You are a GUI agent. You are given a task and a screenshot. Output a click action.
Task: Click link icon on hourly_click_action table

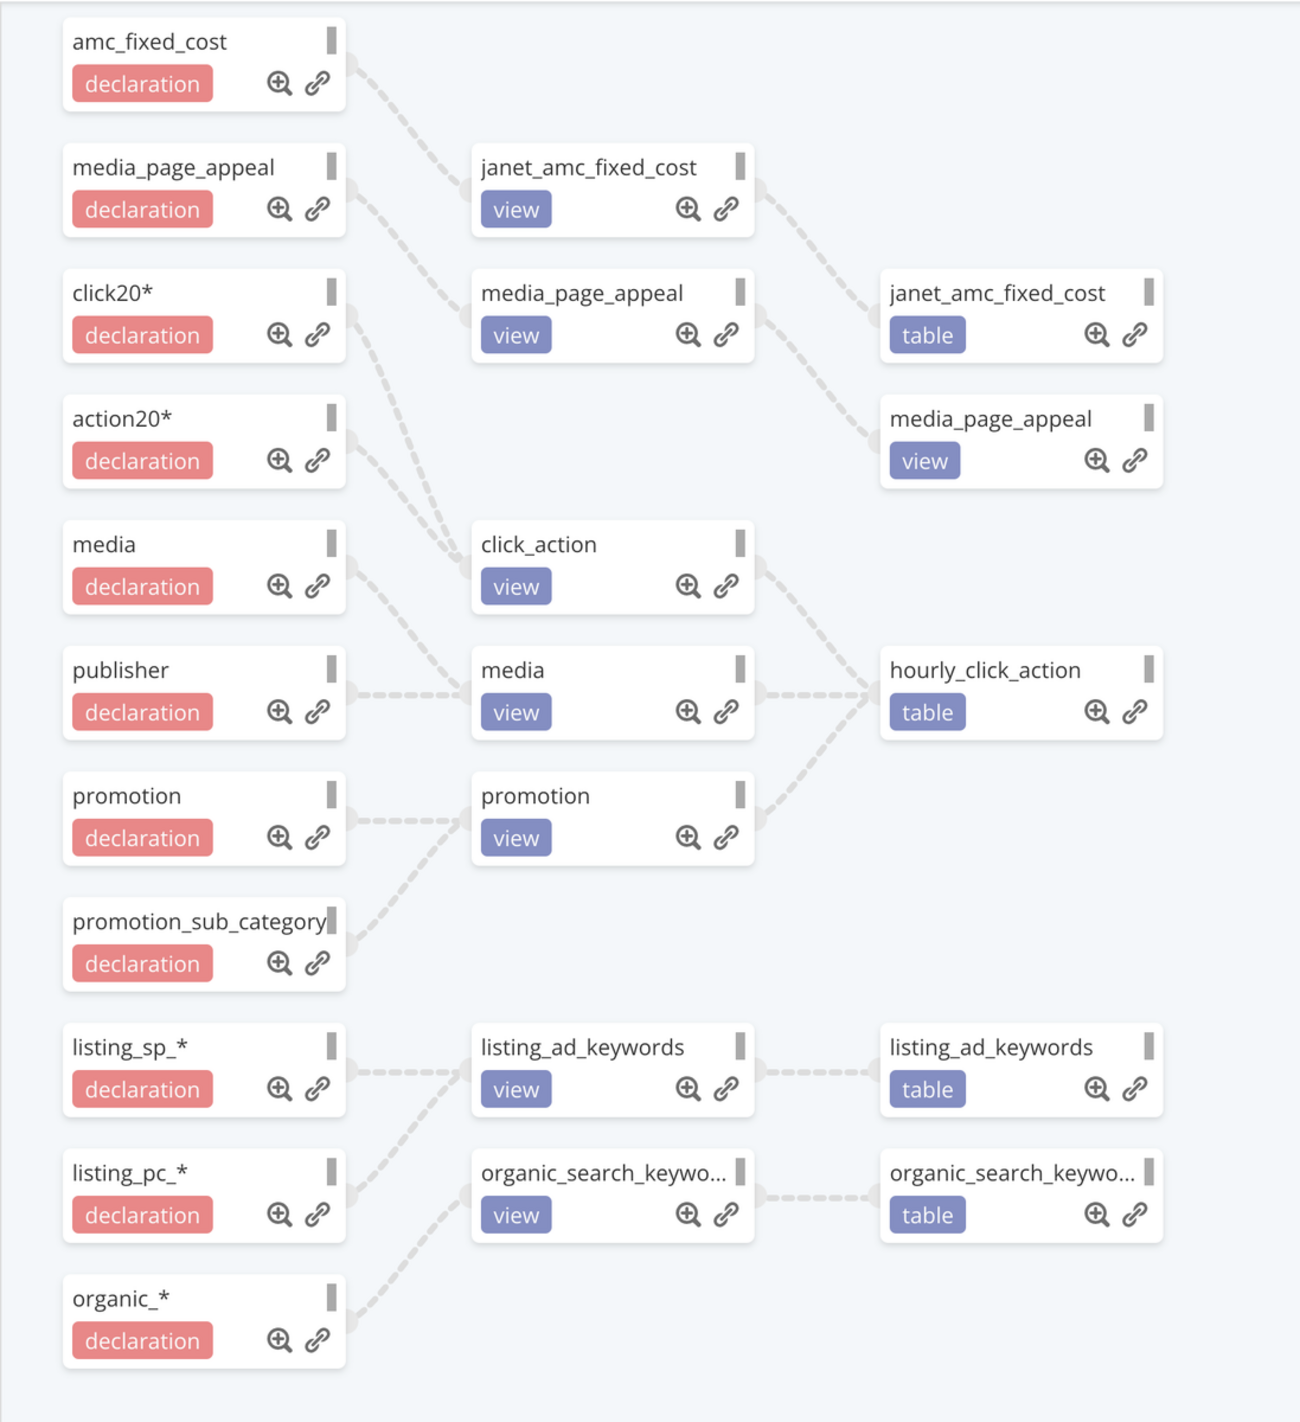click(x=1135, y=712)
